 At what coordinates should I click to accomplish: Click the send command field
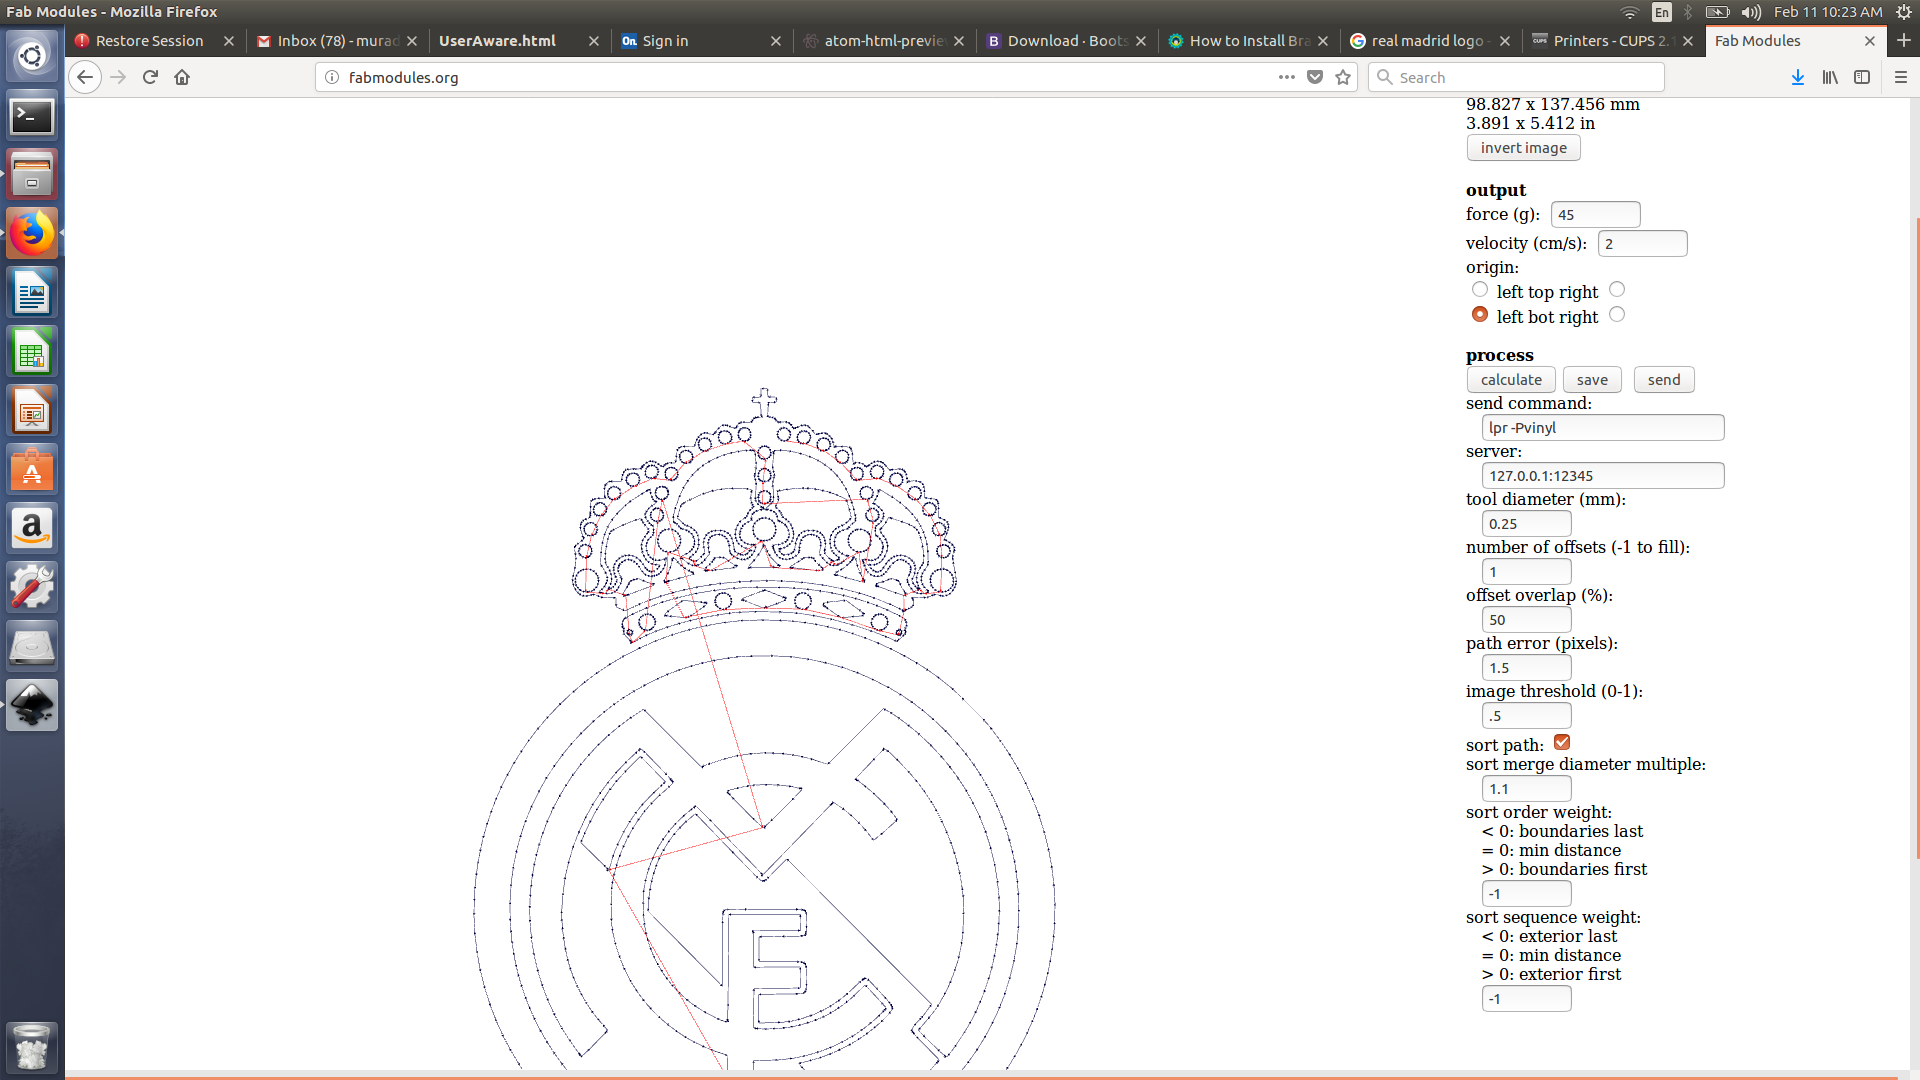1603,428
